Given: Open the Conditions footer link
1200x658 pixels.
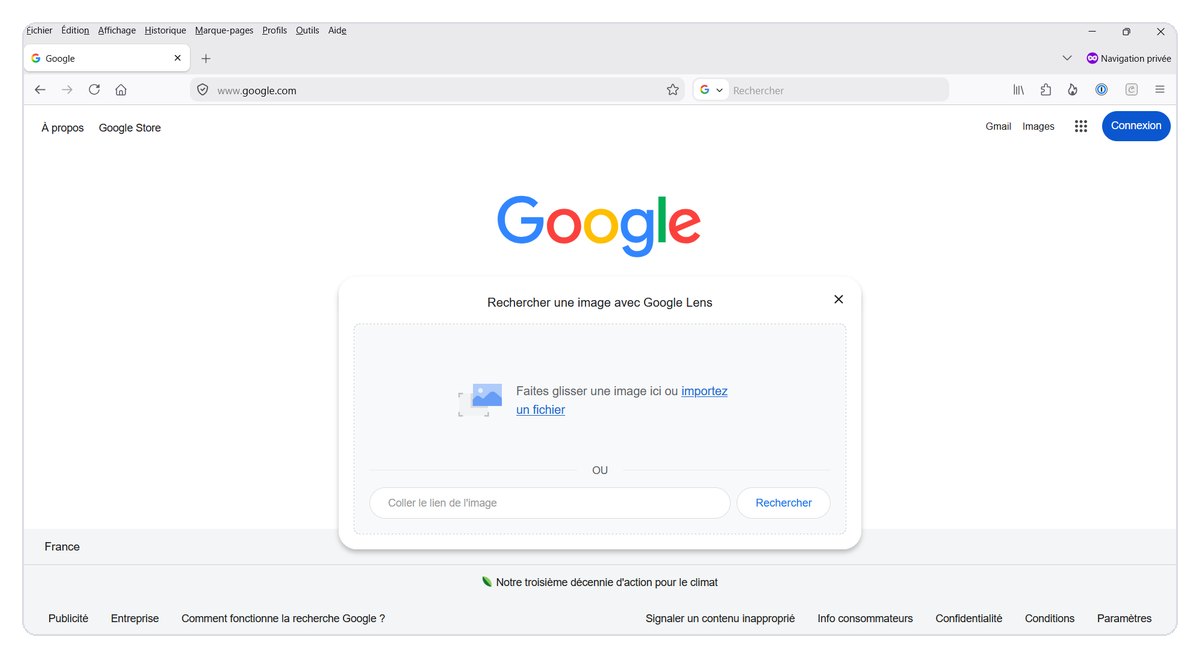Looking at the screenshot, I should [1050, 619].
